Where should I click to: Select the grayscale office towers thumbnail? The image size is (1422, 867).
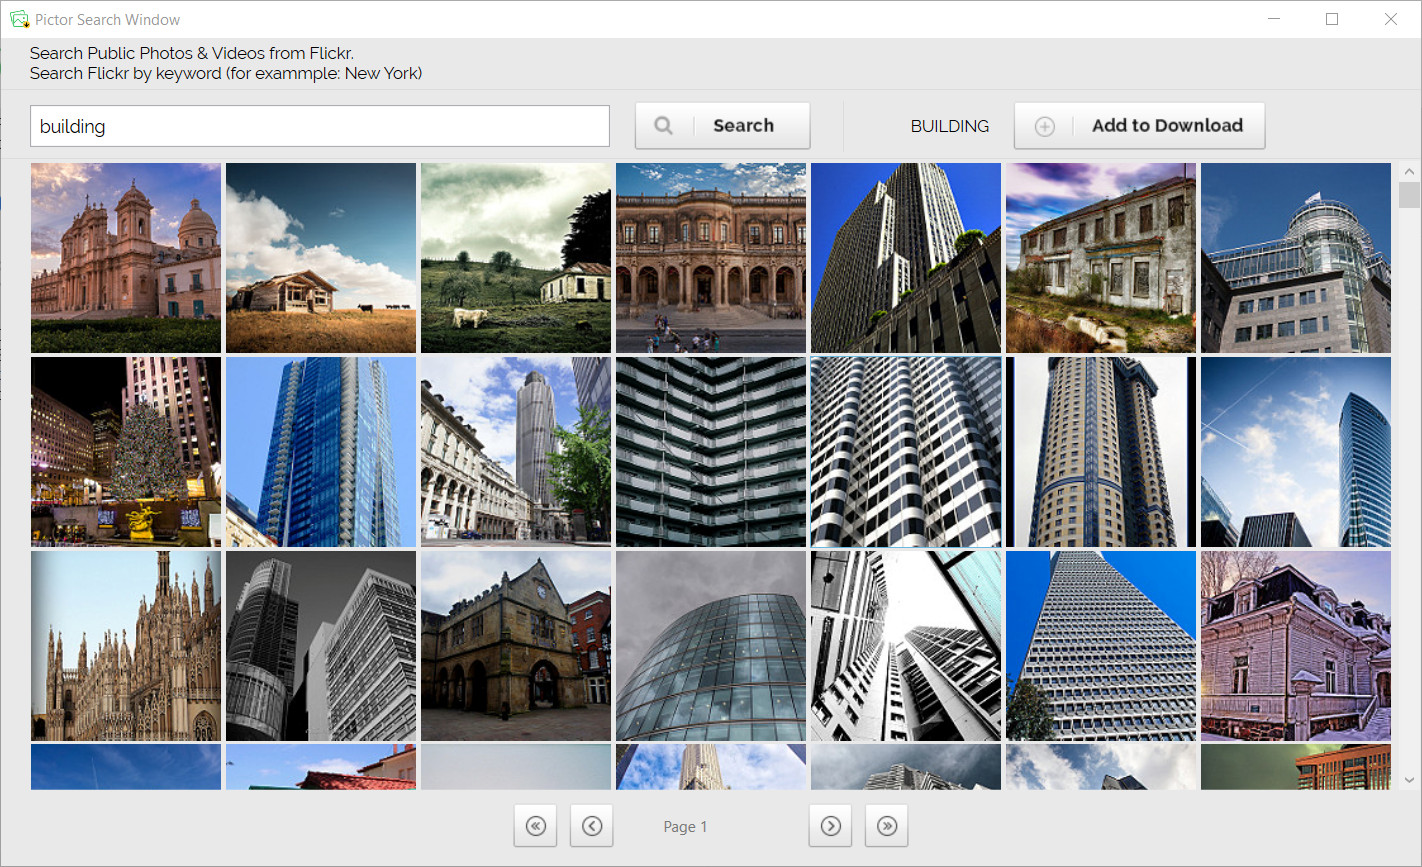pyautogui.click(x=321, y=646)
